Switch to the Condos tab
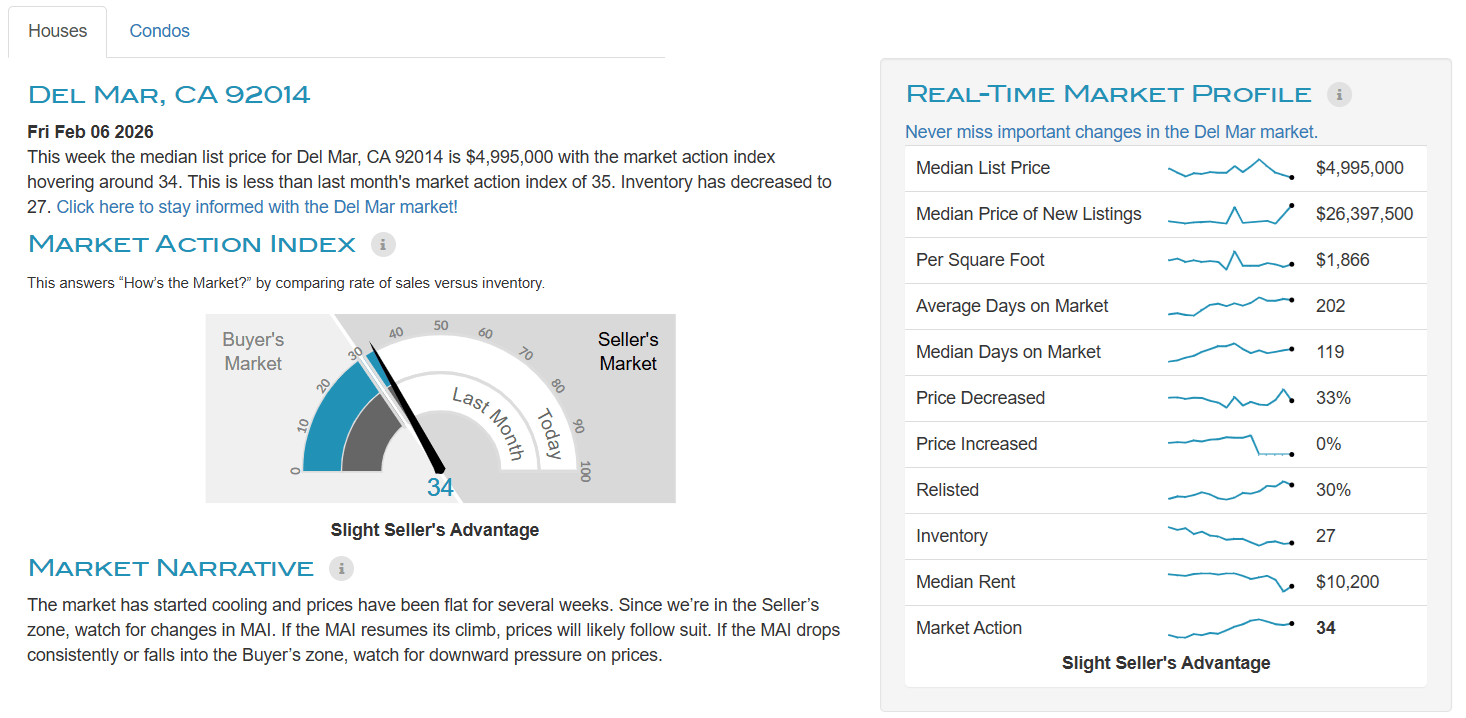Viewport: 1466px width, 718px height. tap(159, 31)
